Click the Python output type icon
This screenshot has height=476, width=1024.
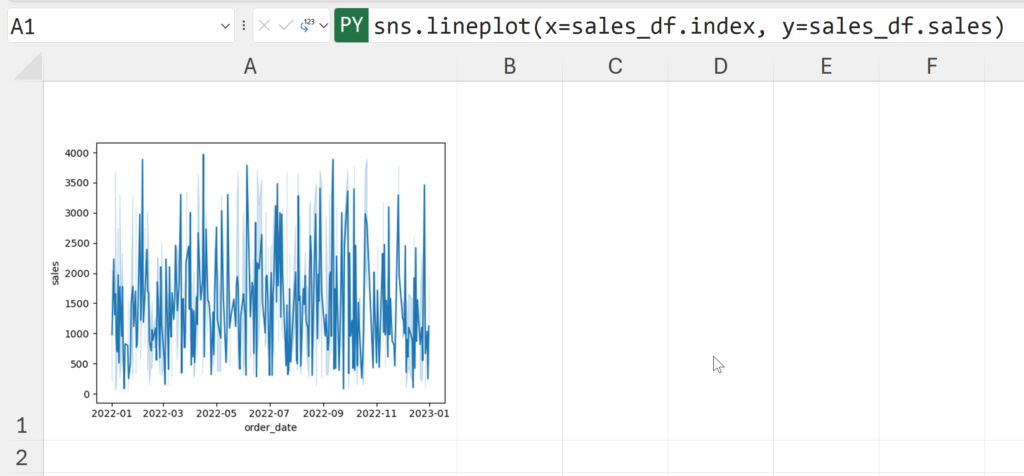307,25
